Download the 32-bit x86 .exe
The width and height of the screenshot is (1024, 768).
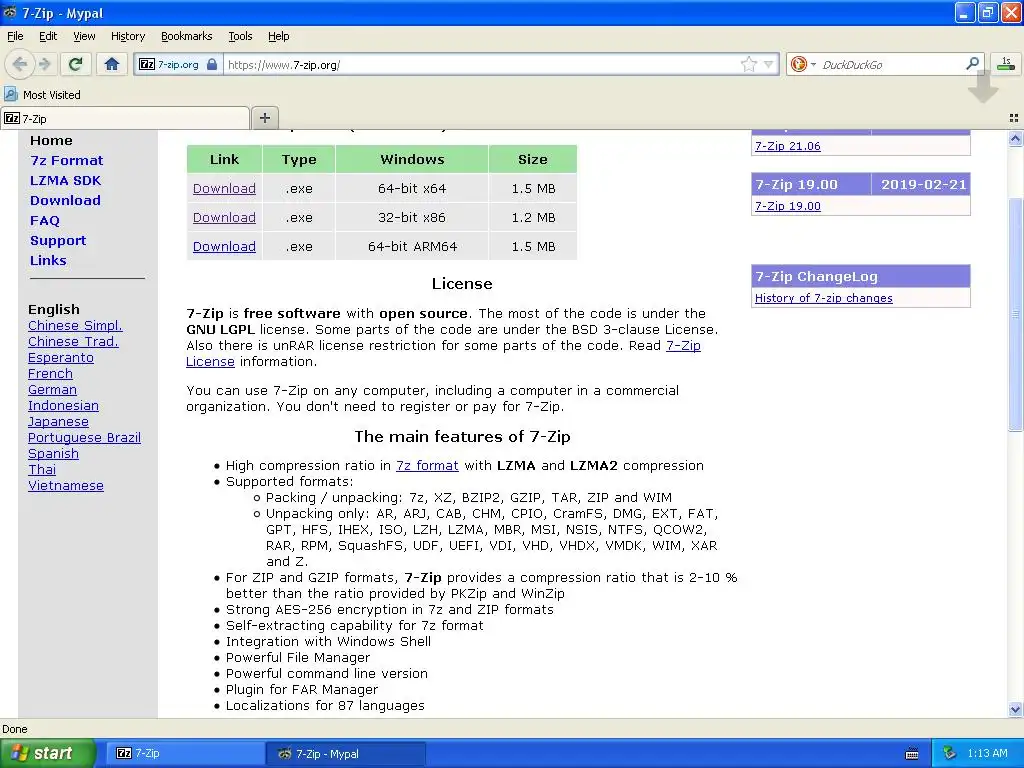point(224,217)
